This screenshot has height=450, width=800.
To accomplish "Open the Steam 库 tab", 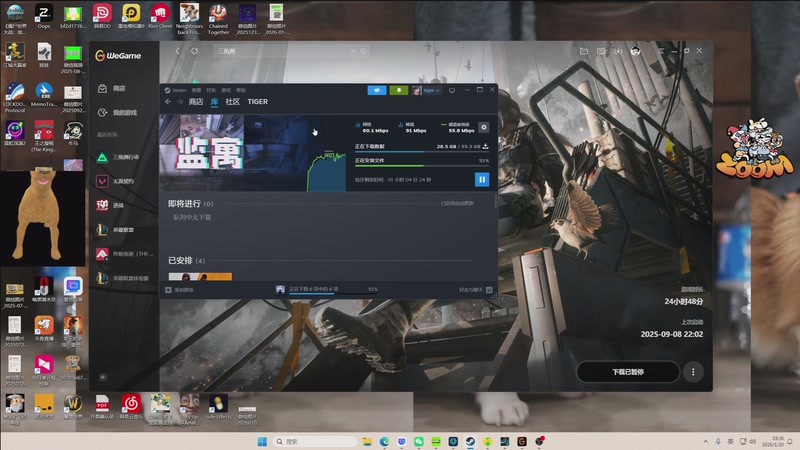I will click(x=214, y=102).
